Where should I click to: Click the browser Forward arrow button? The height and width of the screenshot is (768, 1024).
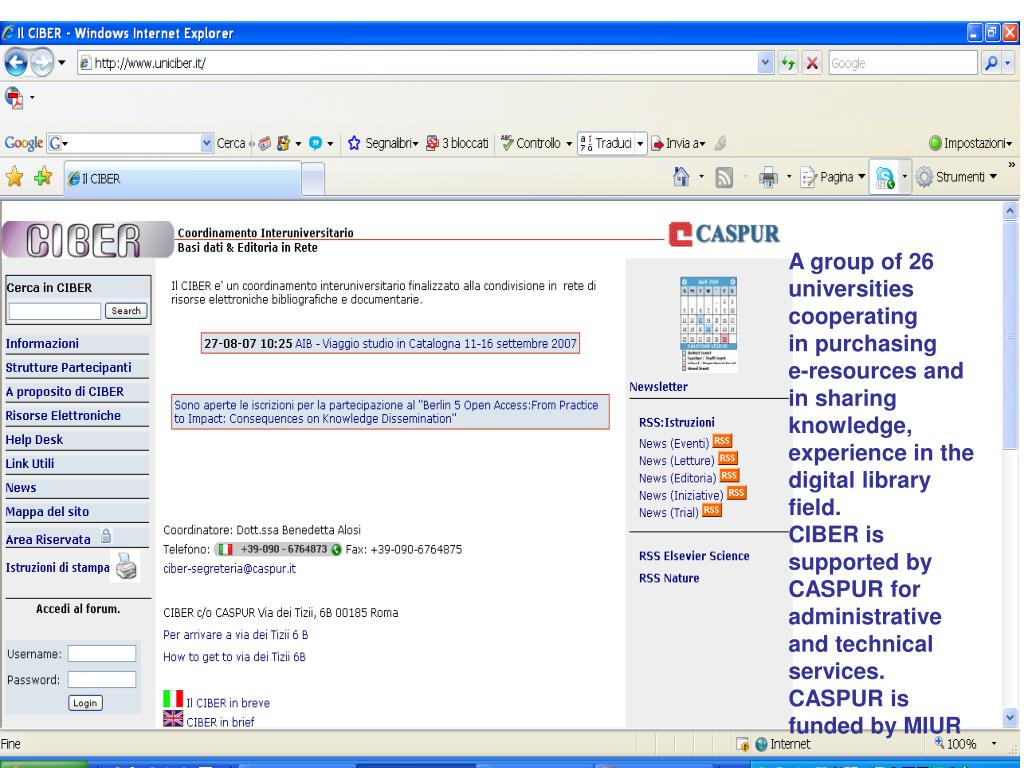point(42,63)
